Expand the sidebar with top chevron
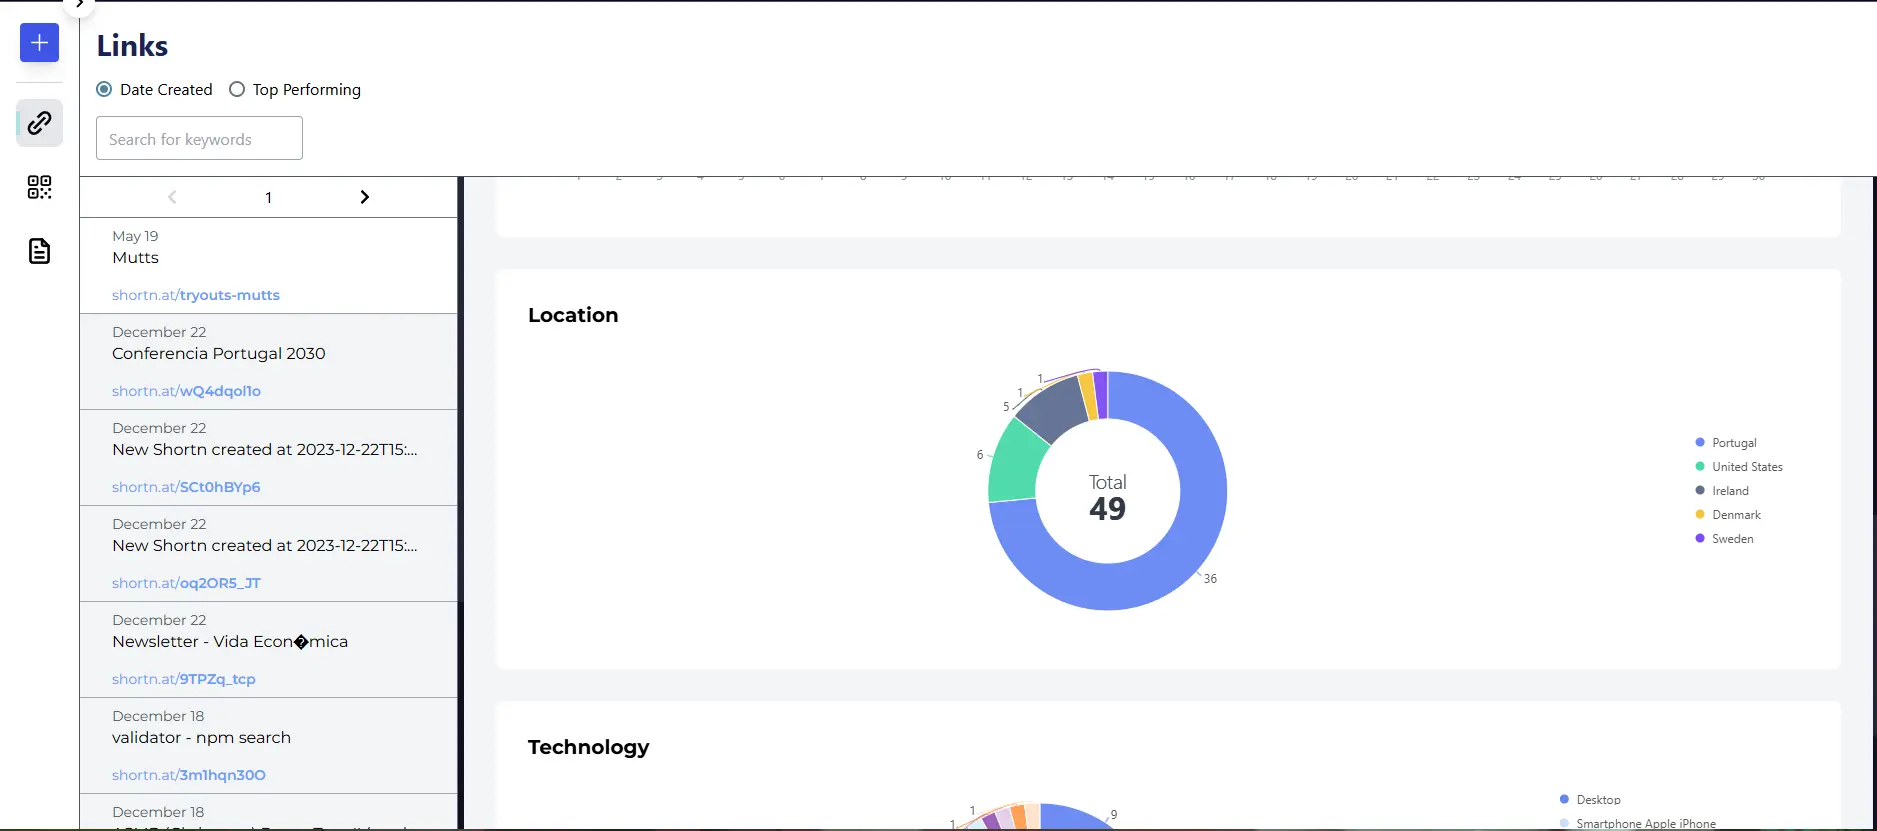The width and height of the screenshot is (1877, 831). pos(79,5)
